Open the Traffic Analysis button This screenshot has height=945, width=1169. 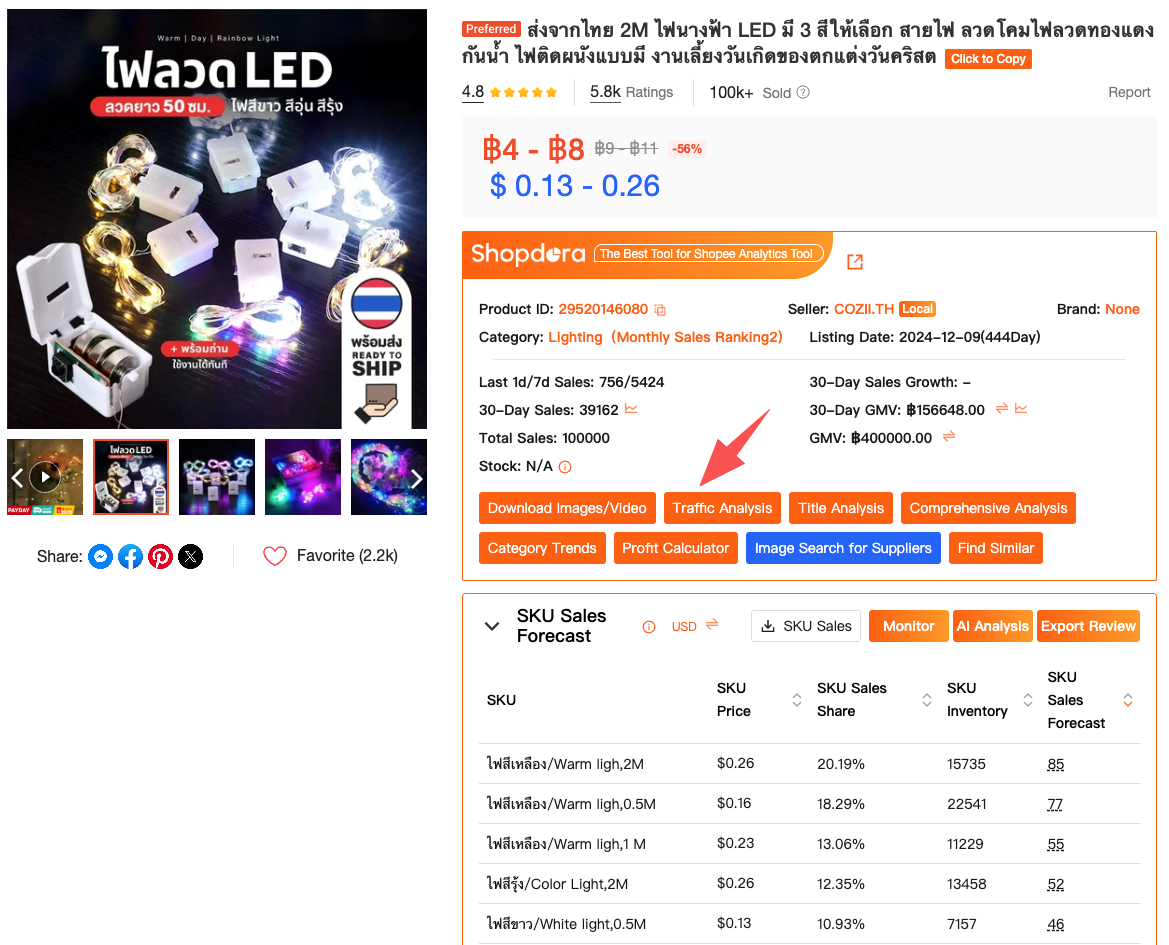coord(722,508)
